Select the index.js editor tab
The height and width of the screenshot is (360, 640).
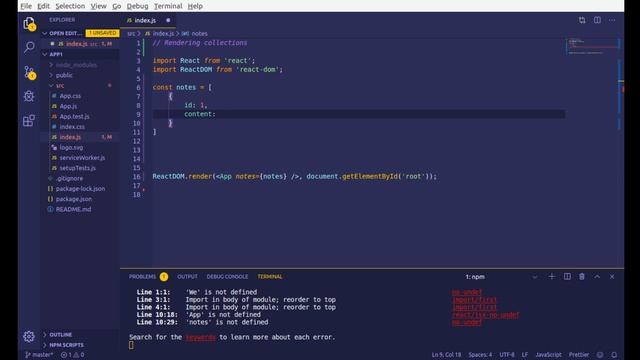click(149, 20)
